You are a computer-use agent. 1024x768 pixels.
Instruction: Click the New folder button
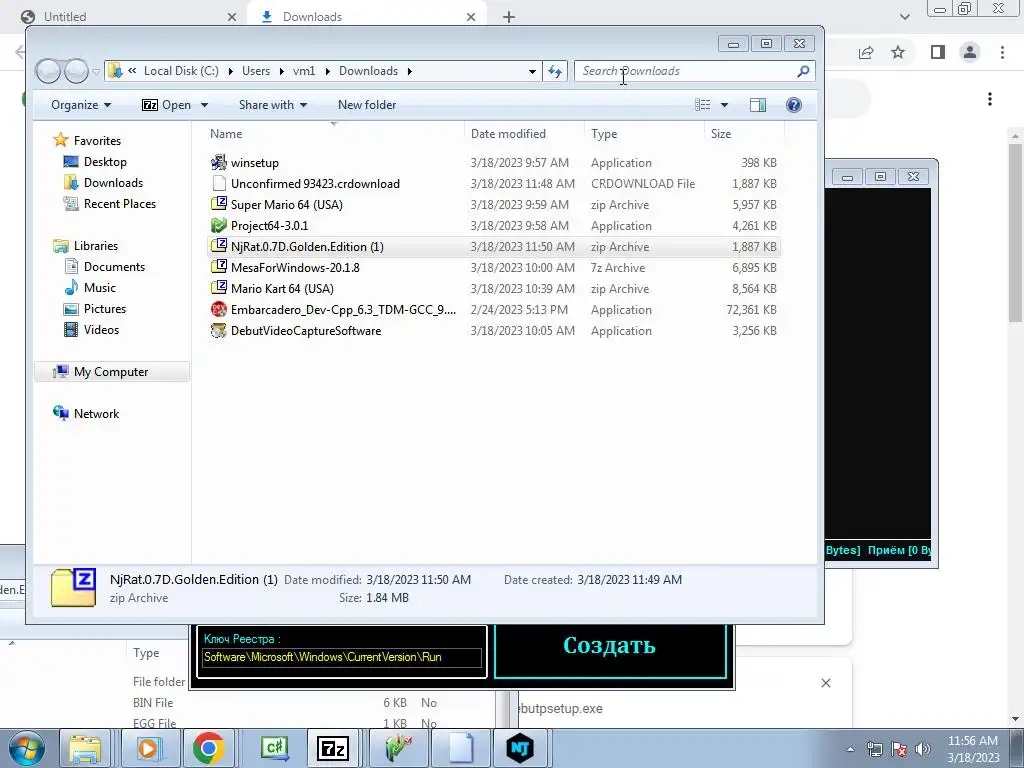(367, 105)
